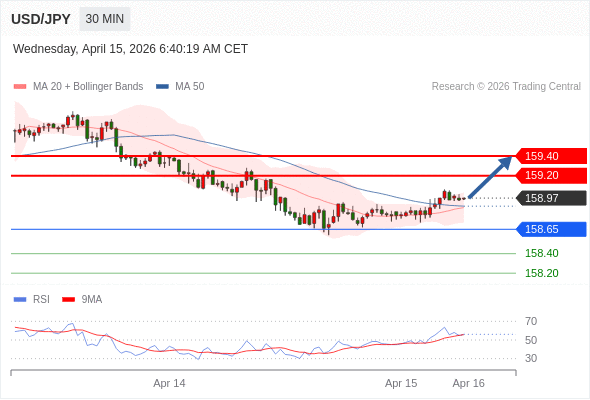Click the MA 20 + Bollinger Bands legend swatch

pos(20,87)
